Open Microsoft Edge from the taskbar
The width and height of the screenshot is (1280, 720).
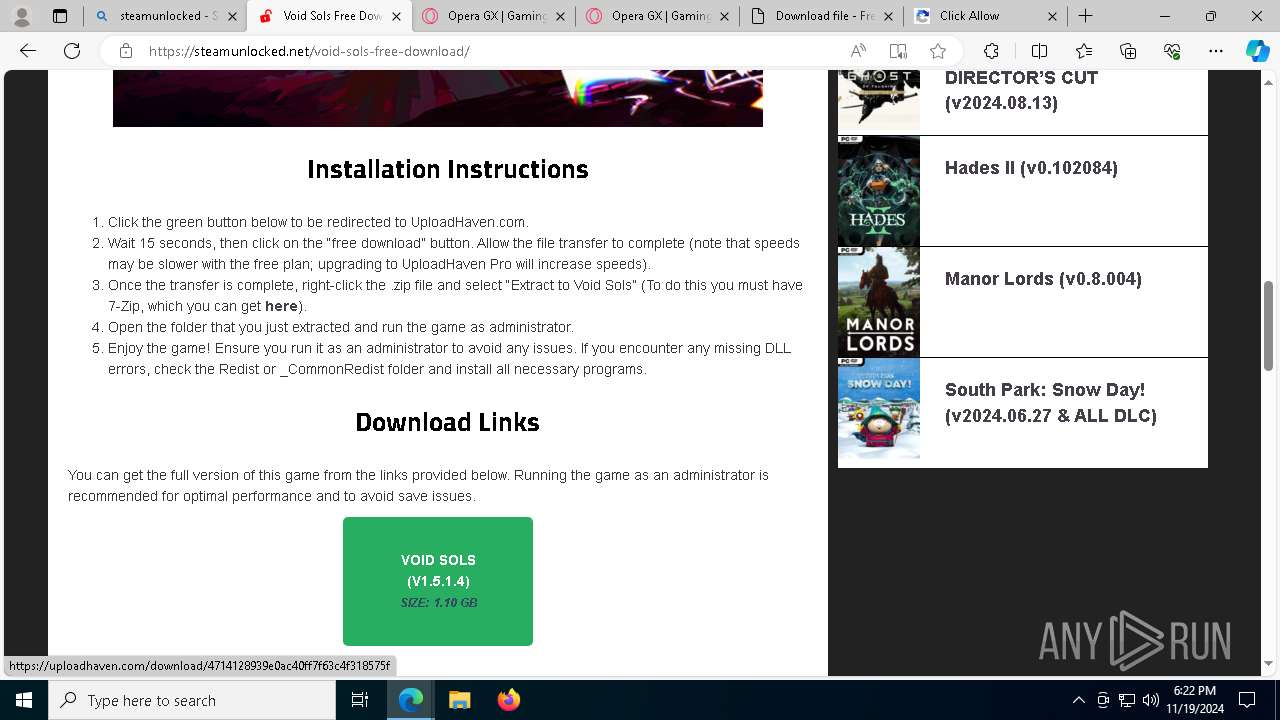coord(411,700)
